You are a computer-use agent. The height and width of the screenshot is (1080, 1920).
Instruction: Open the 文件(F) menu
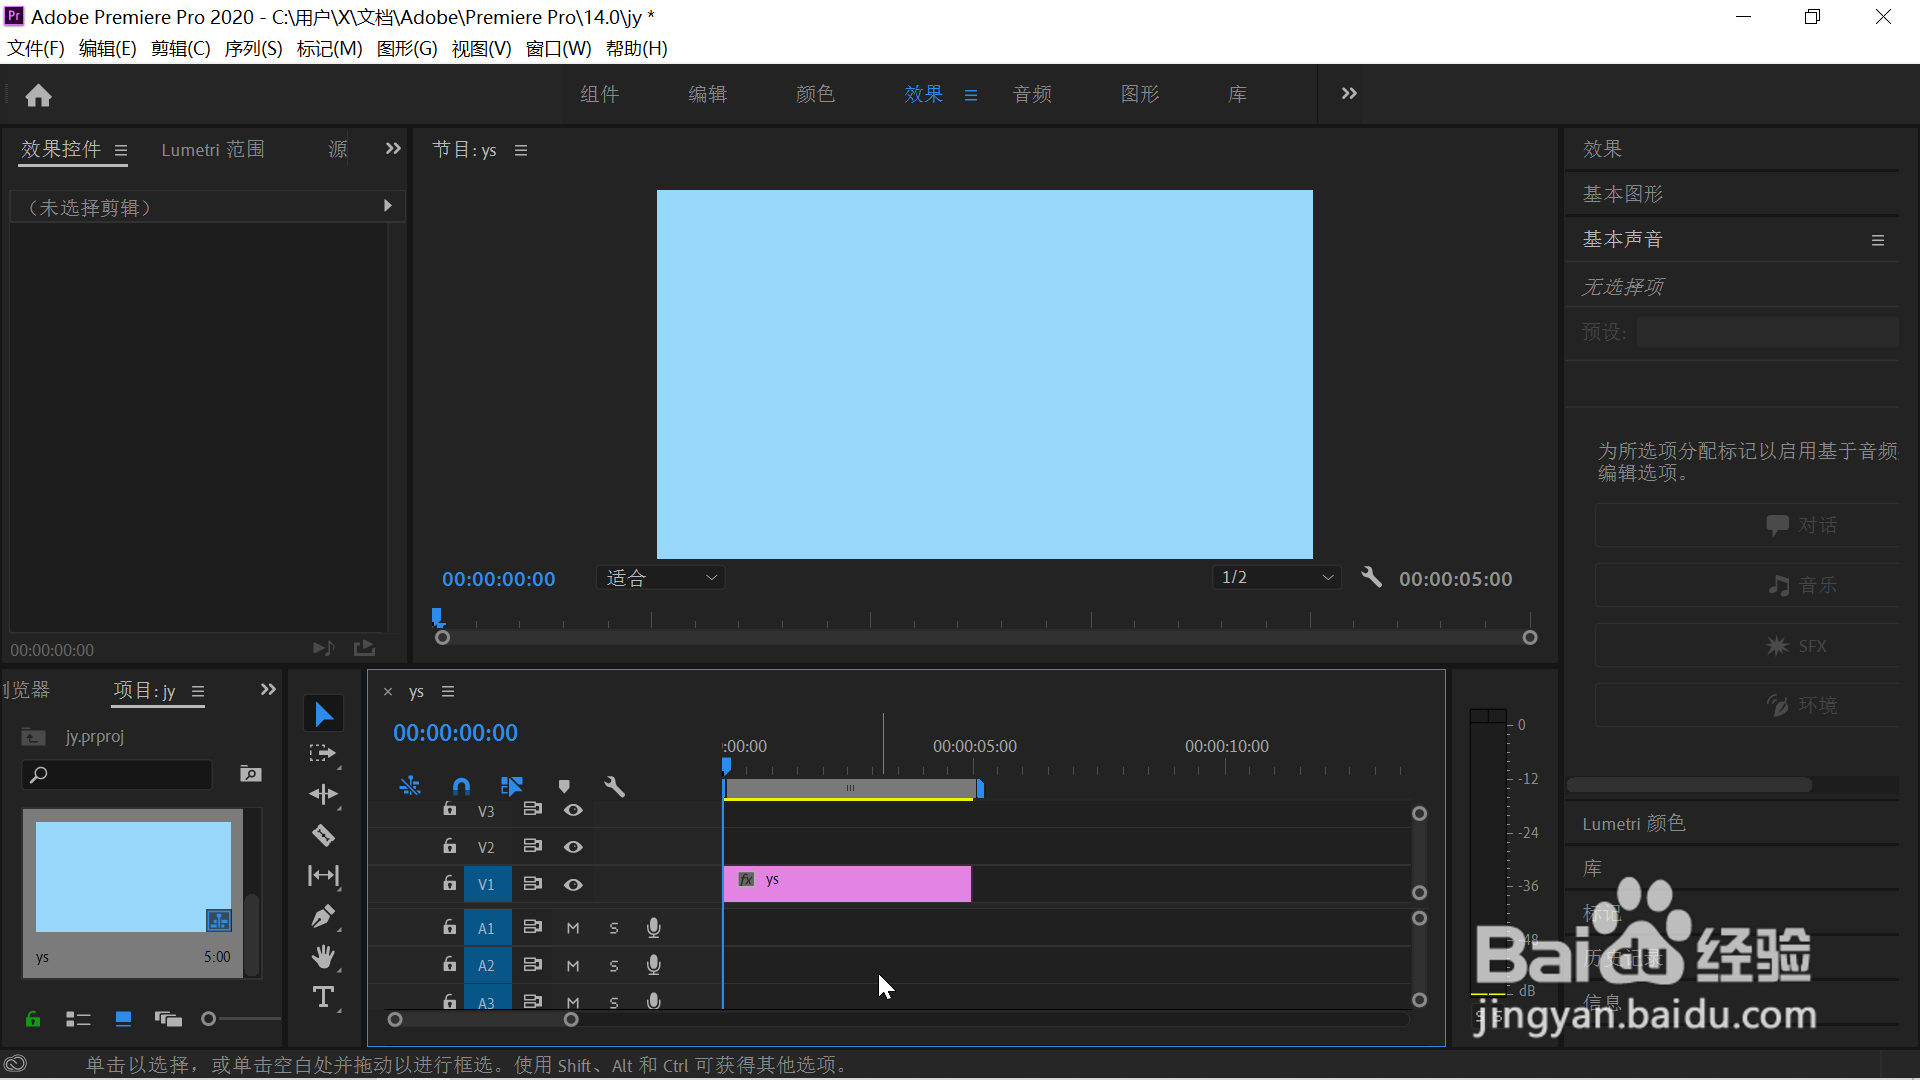[36, 48]
